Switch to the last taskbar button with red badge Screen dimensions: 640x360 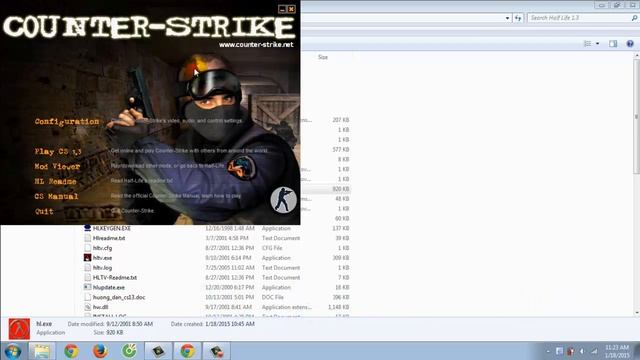216,351
